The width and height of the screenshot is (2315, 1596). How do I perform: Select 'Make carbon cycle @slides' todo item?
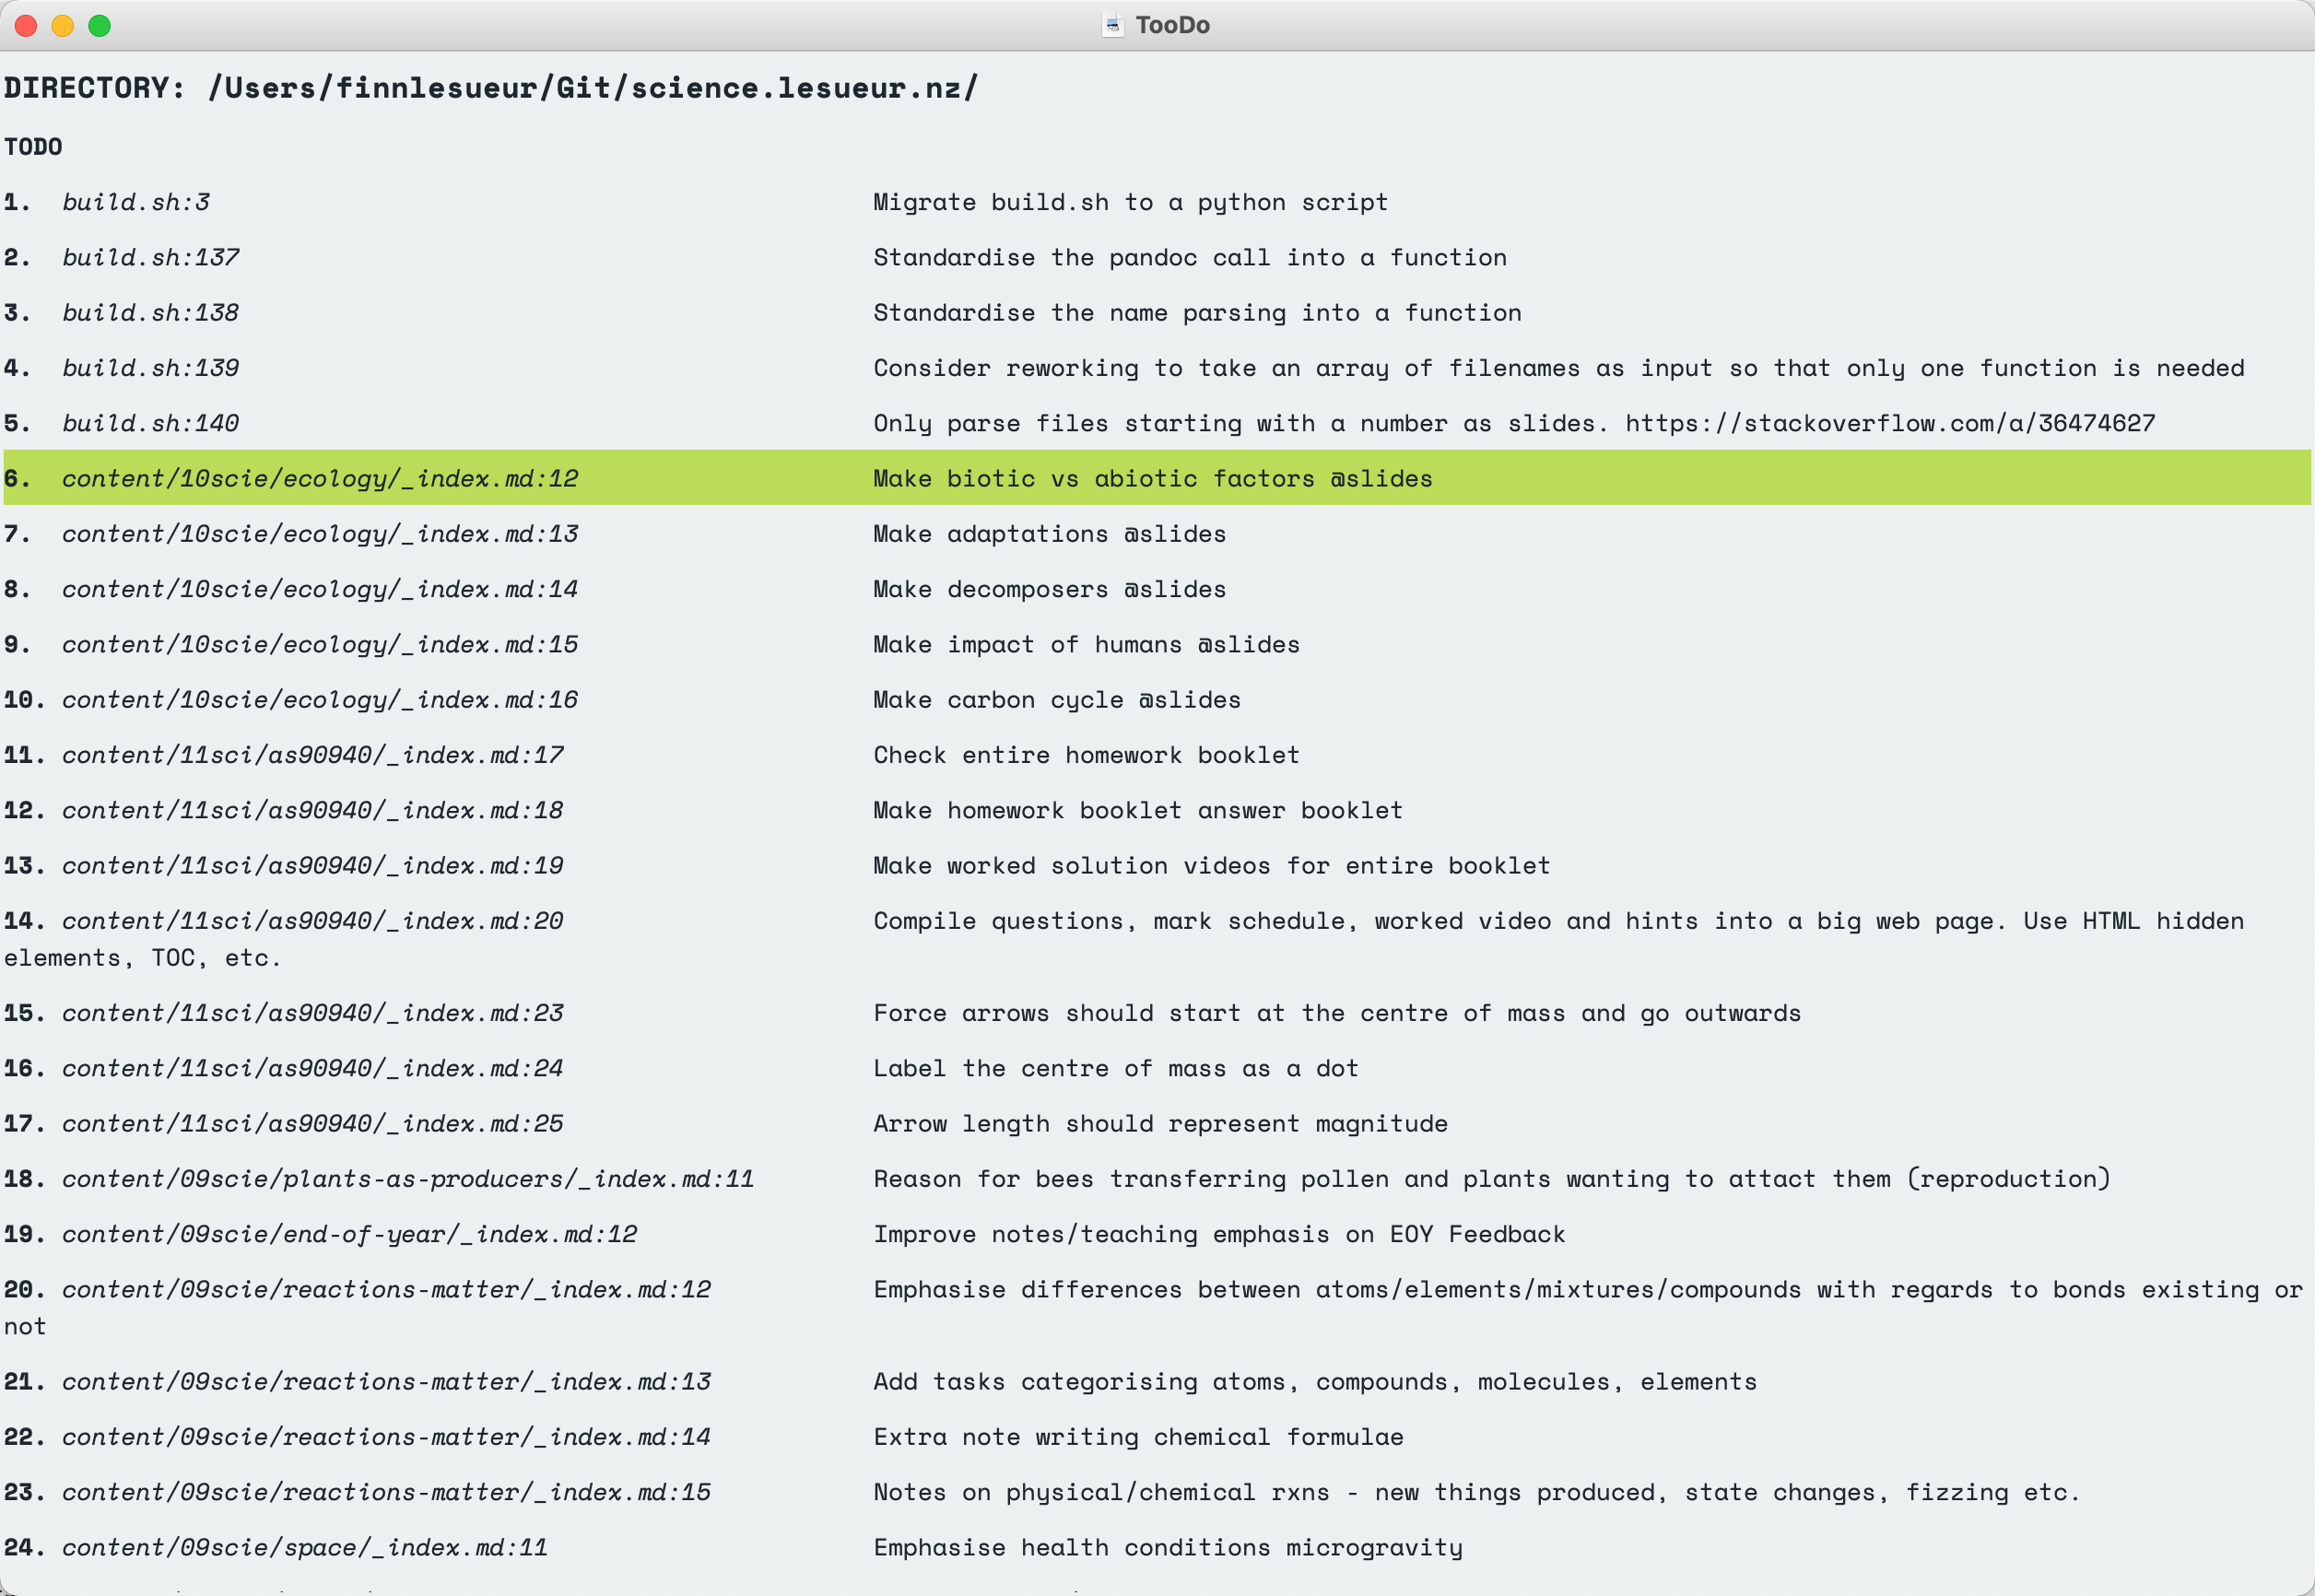click(x=1056, y=700)
